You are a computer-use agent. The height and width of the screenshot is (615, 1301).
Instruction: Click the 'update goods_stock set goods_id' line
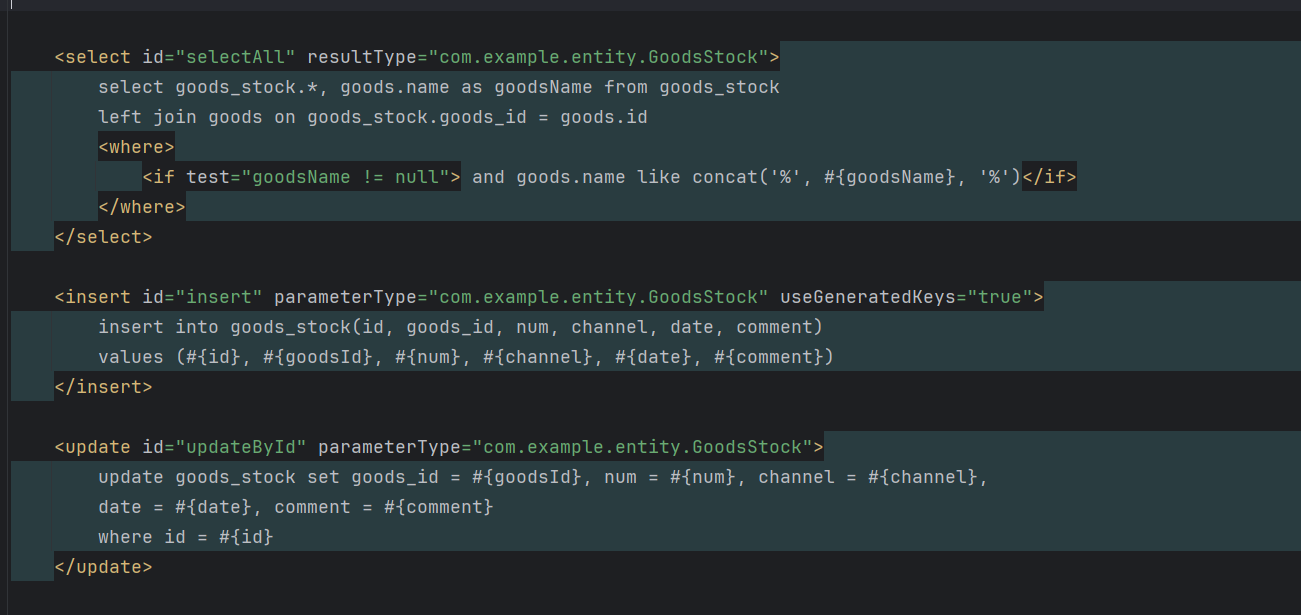point(543,477)
